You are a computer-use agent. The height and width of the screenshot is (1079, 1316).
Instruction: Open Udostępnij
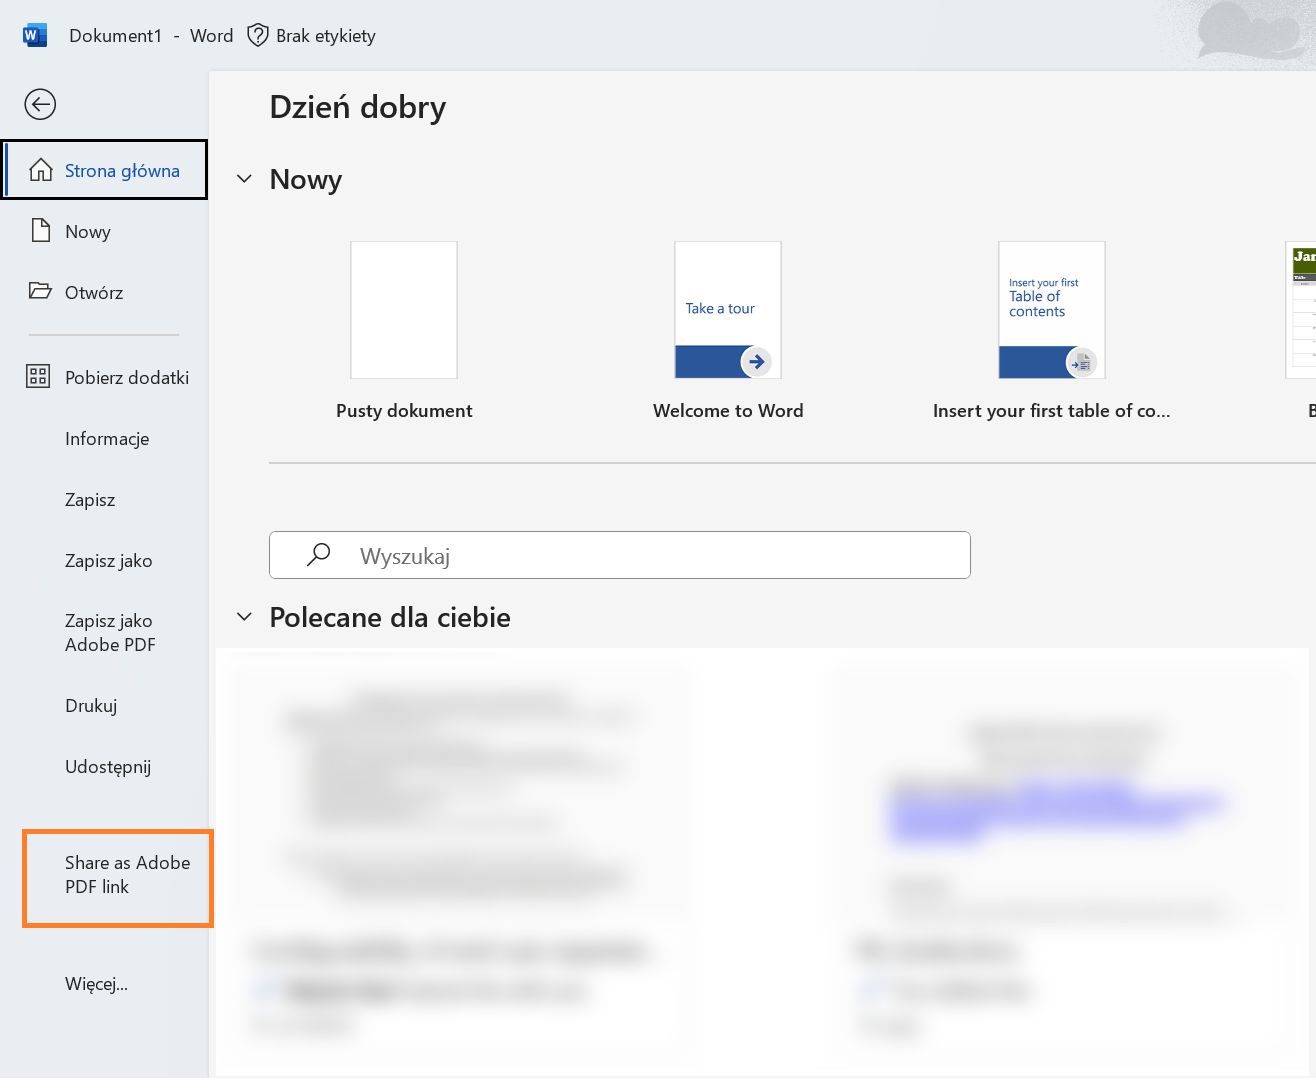click(105, 766)
